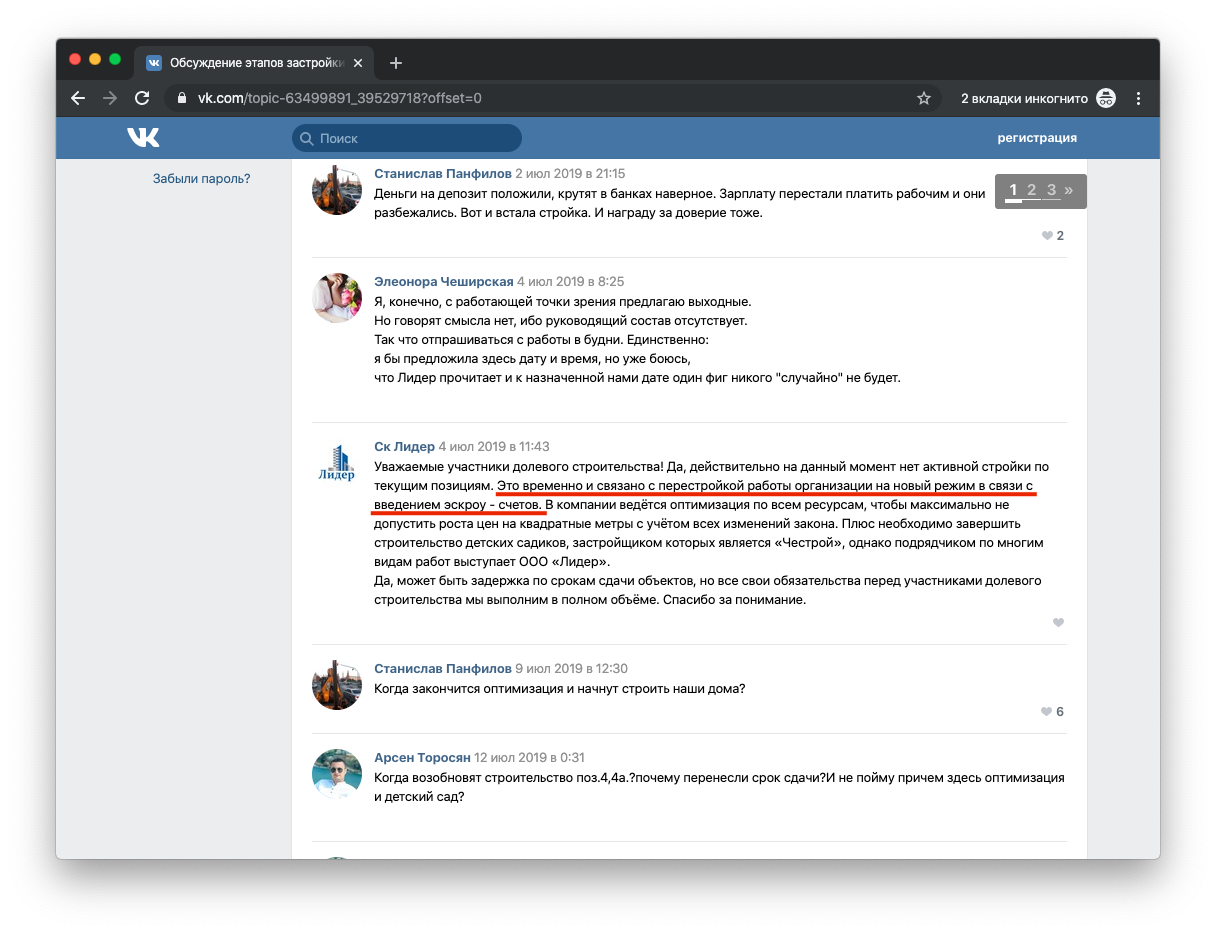Click the Забыли пароль? link
This screenshot has height=933, width=1216.
[x=201, y=179]
